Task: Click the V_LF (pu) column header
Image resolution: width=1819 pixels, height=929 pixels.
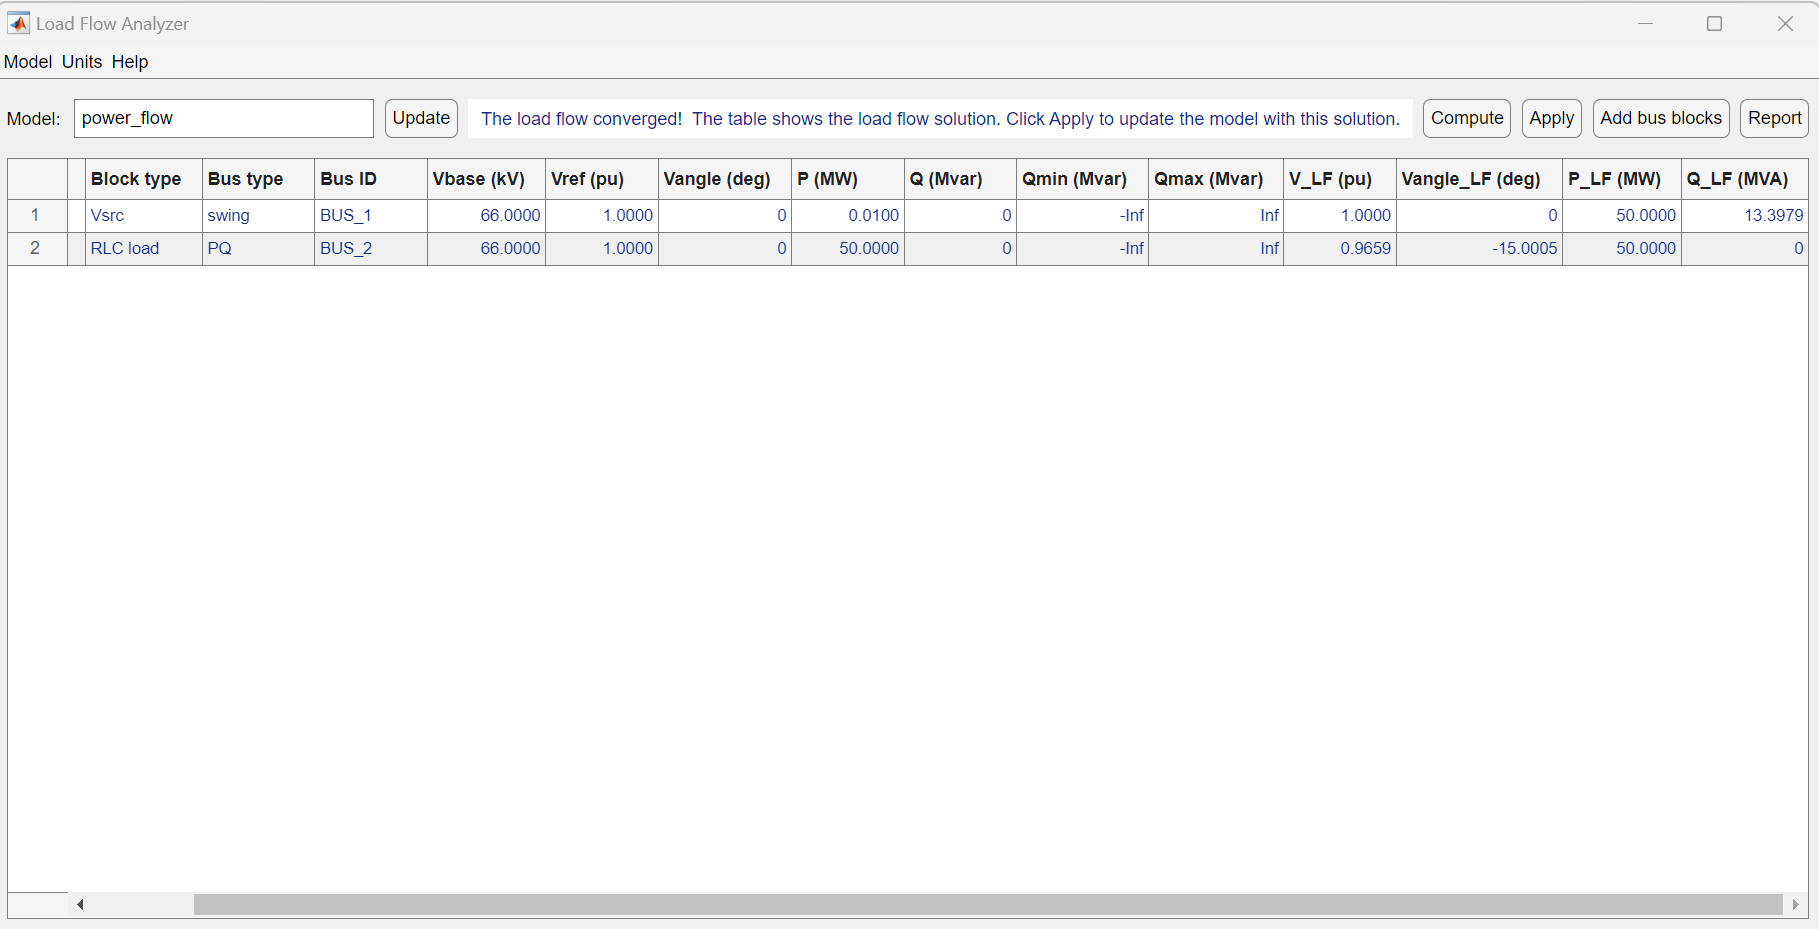Action: pos(1330,179)
